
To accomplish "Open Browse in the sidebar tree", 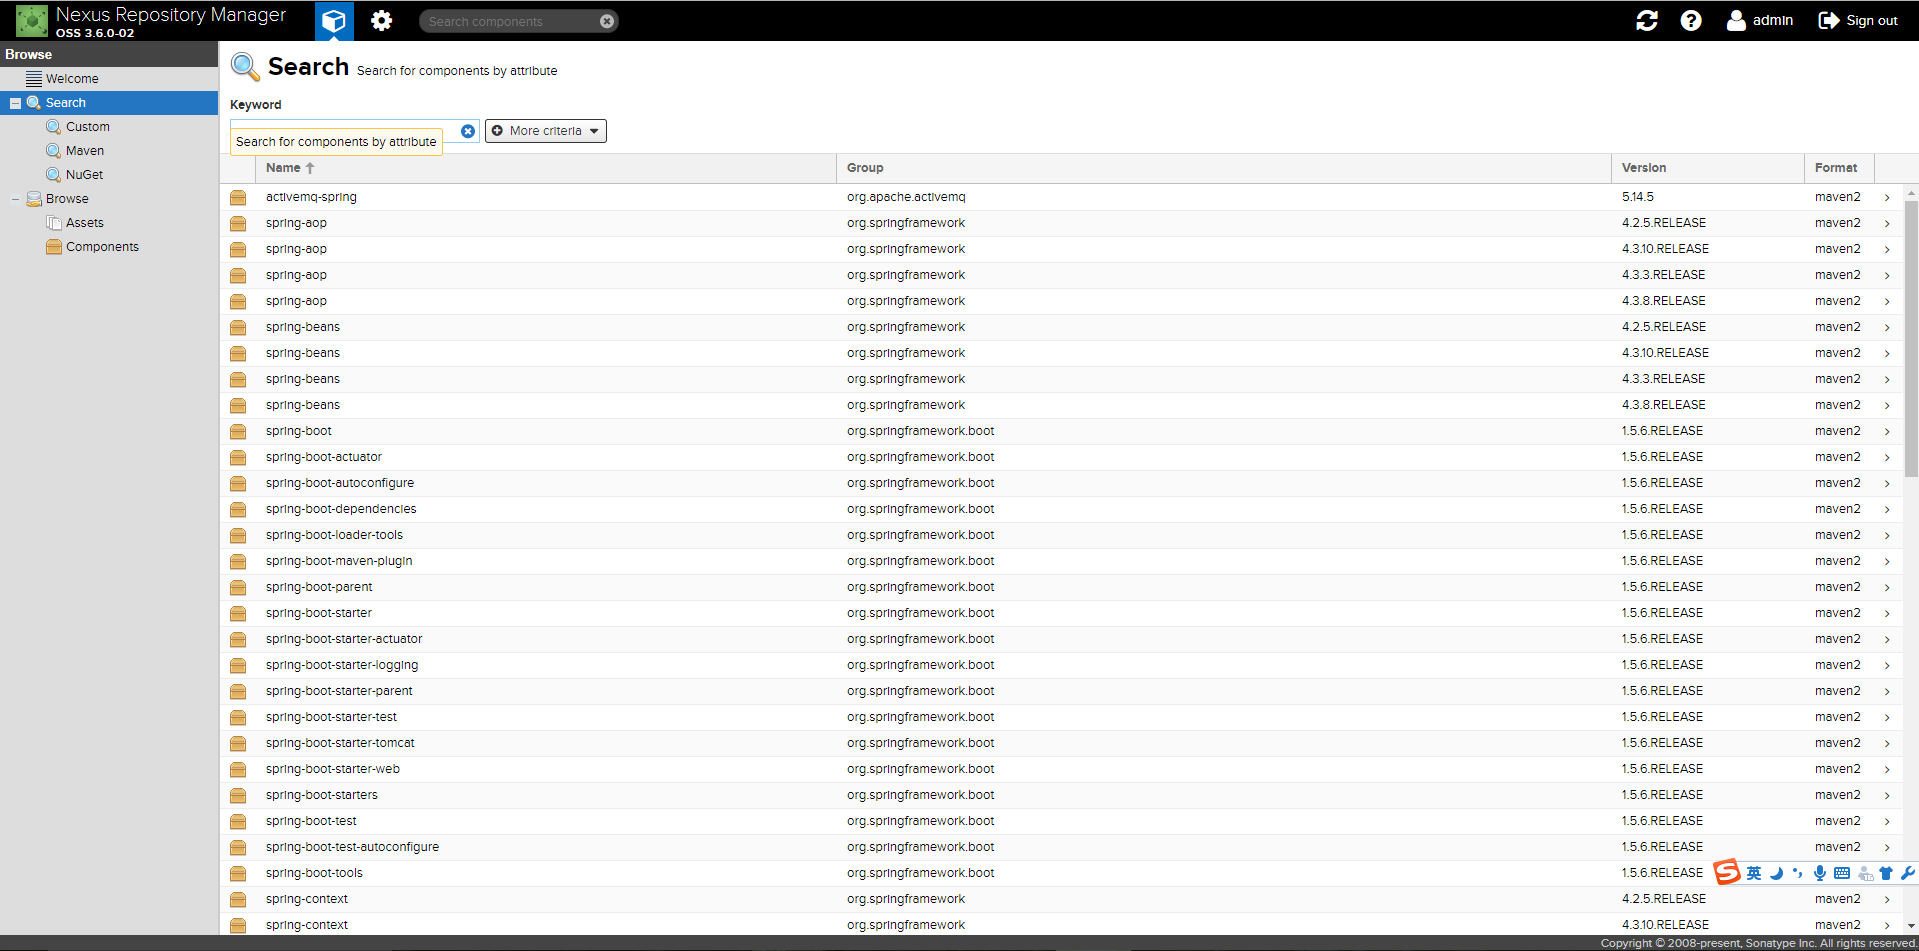I will [67, 199].
